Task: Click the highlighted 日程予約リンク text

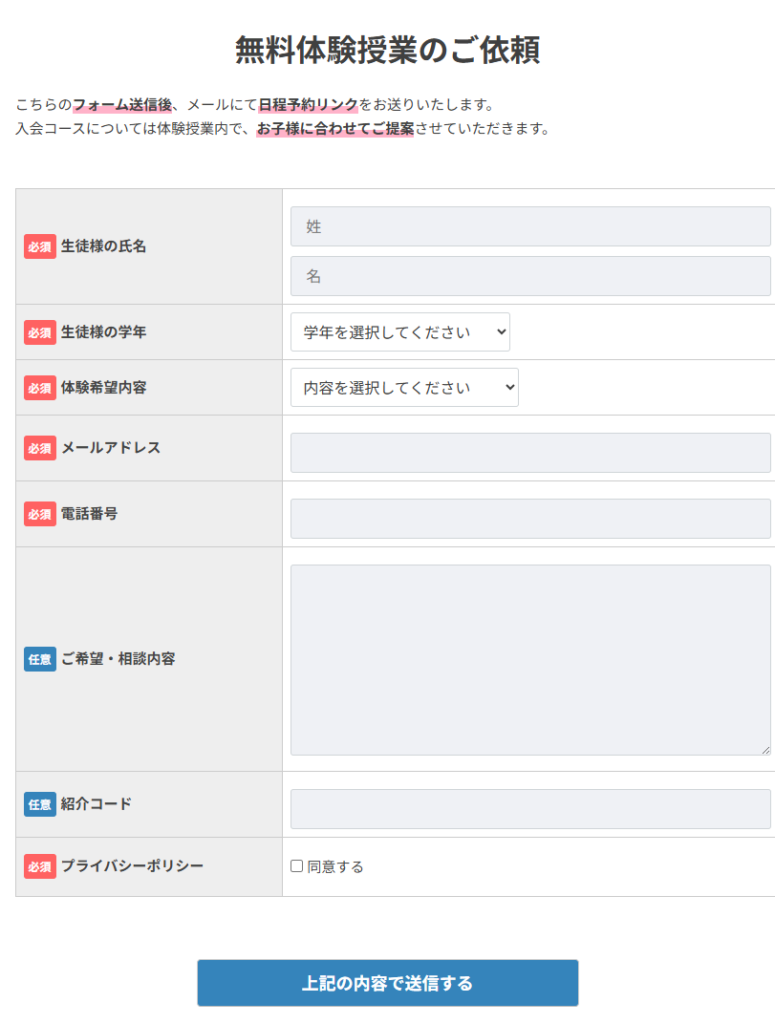Action: (x=308, y=104)
